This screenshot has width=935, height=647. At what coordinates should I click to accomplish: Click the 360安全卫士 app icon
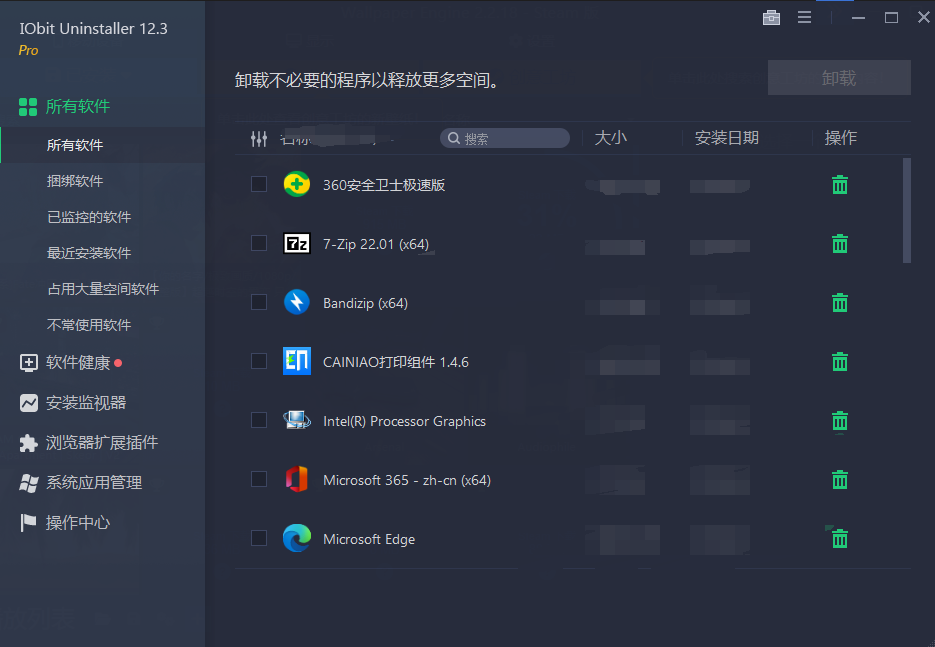coord(296,184)
